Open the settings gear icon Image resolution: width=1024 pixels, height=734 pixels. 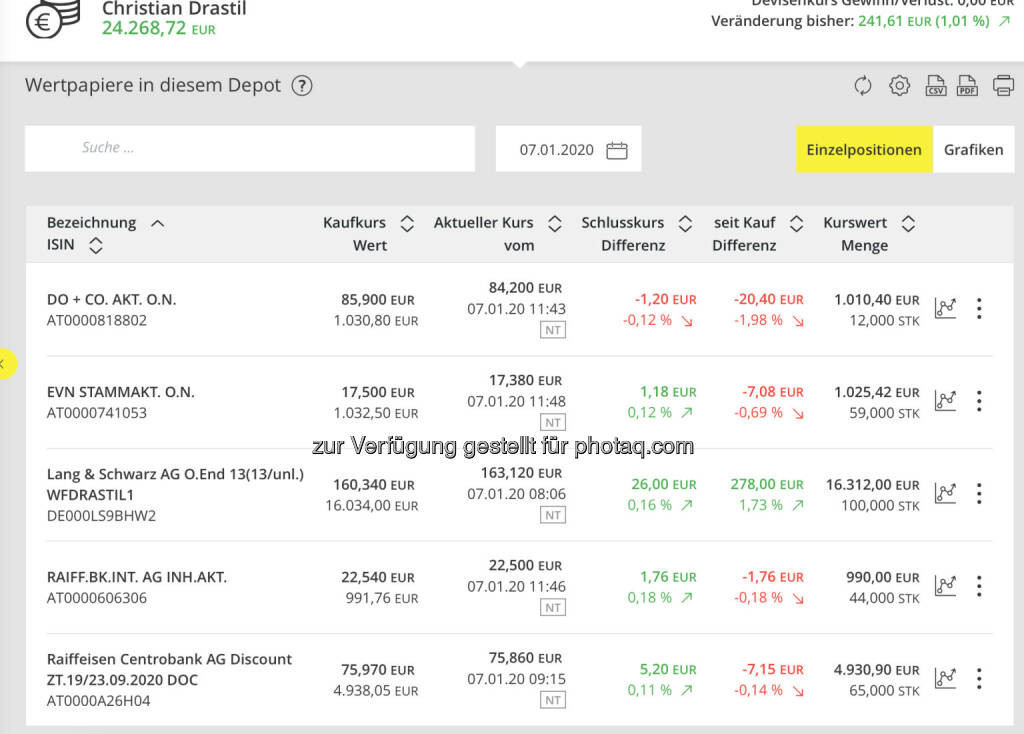899,86
